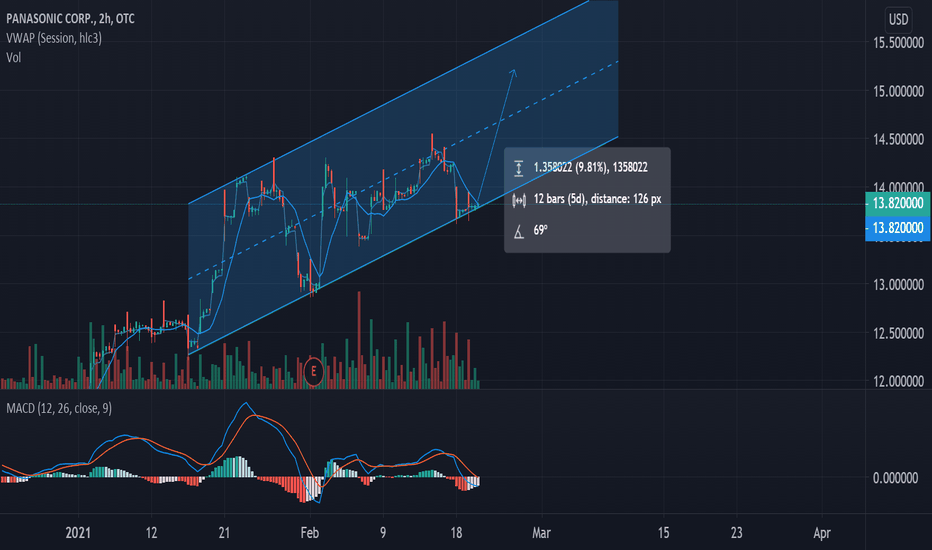Click the 12.000000 price axis label
The width and height of the screenshot is (932, 550).
coord(898,381)
